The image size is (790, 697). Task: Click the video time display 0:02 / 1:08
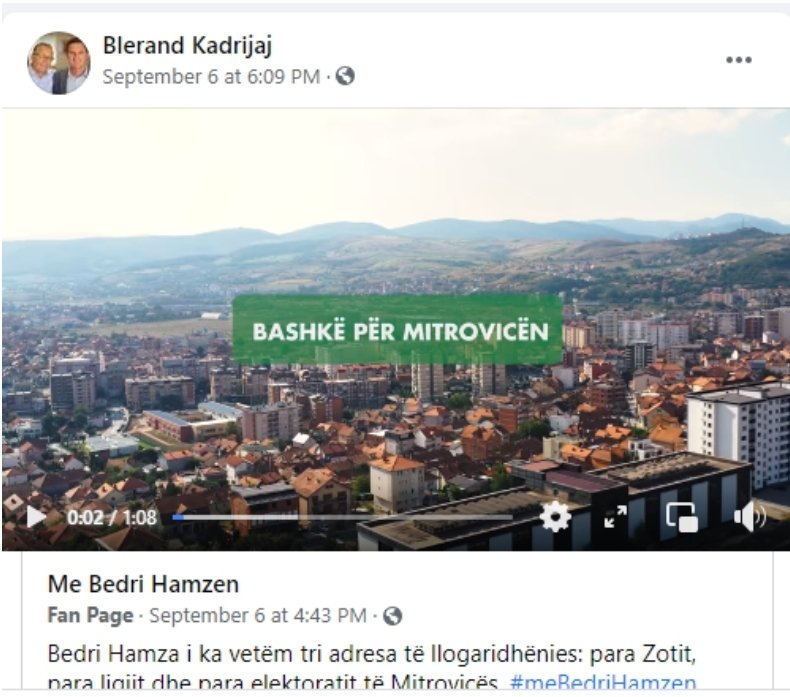(x=111, y=518)
